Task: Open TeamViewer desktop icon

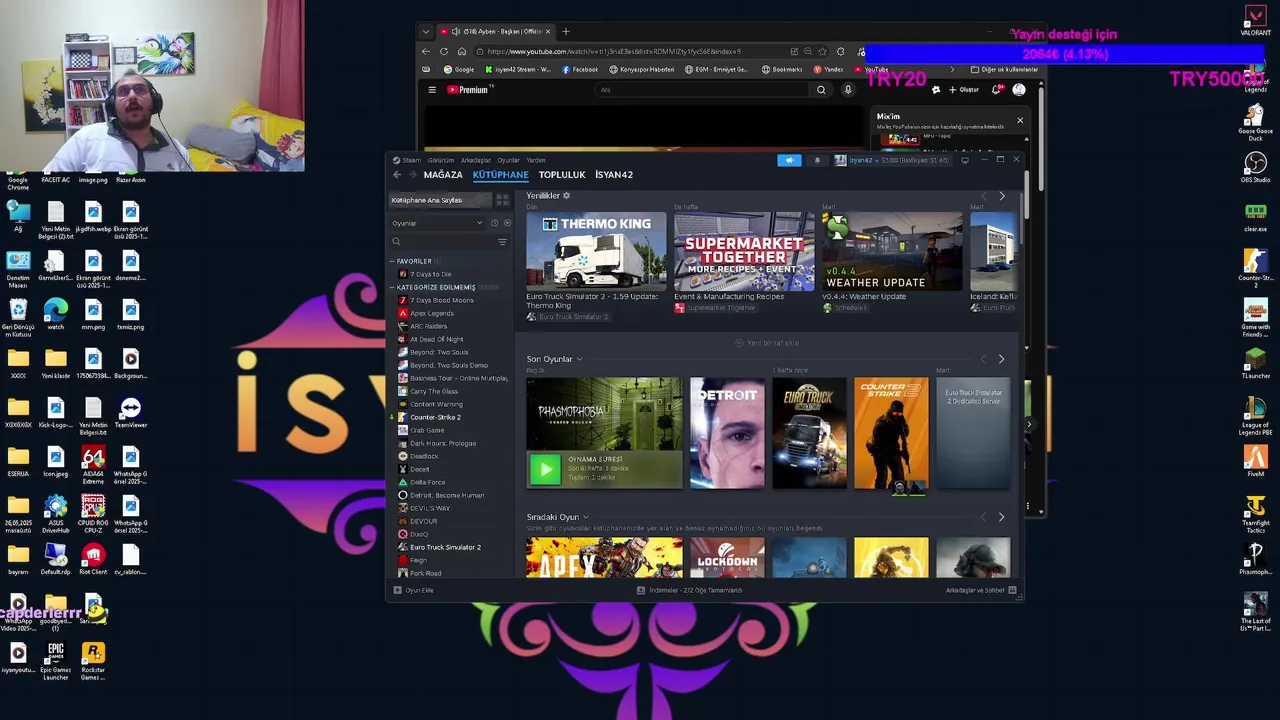Action: click(x=130, y=413)
